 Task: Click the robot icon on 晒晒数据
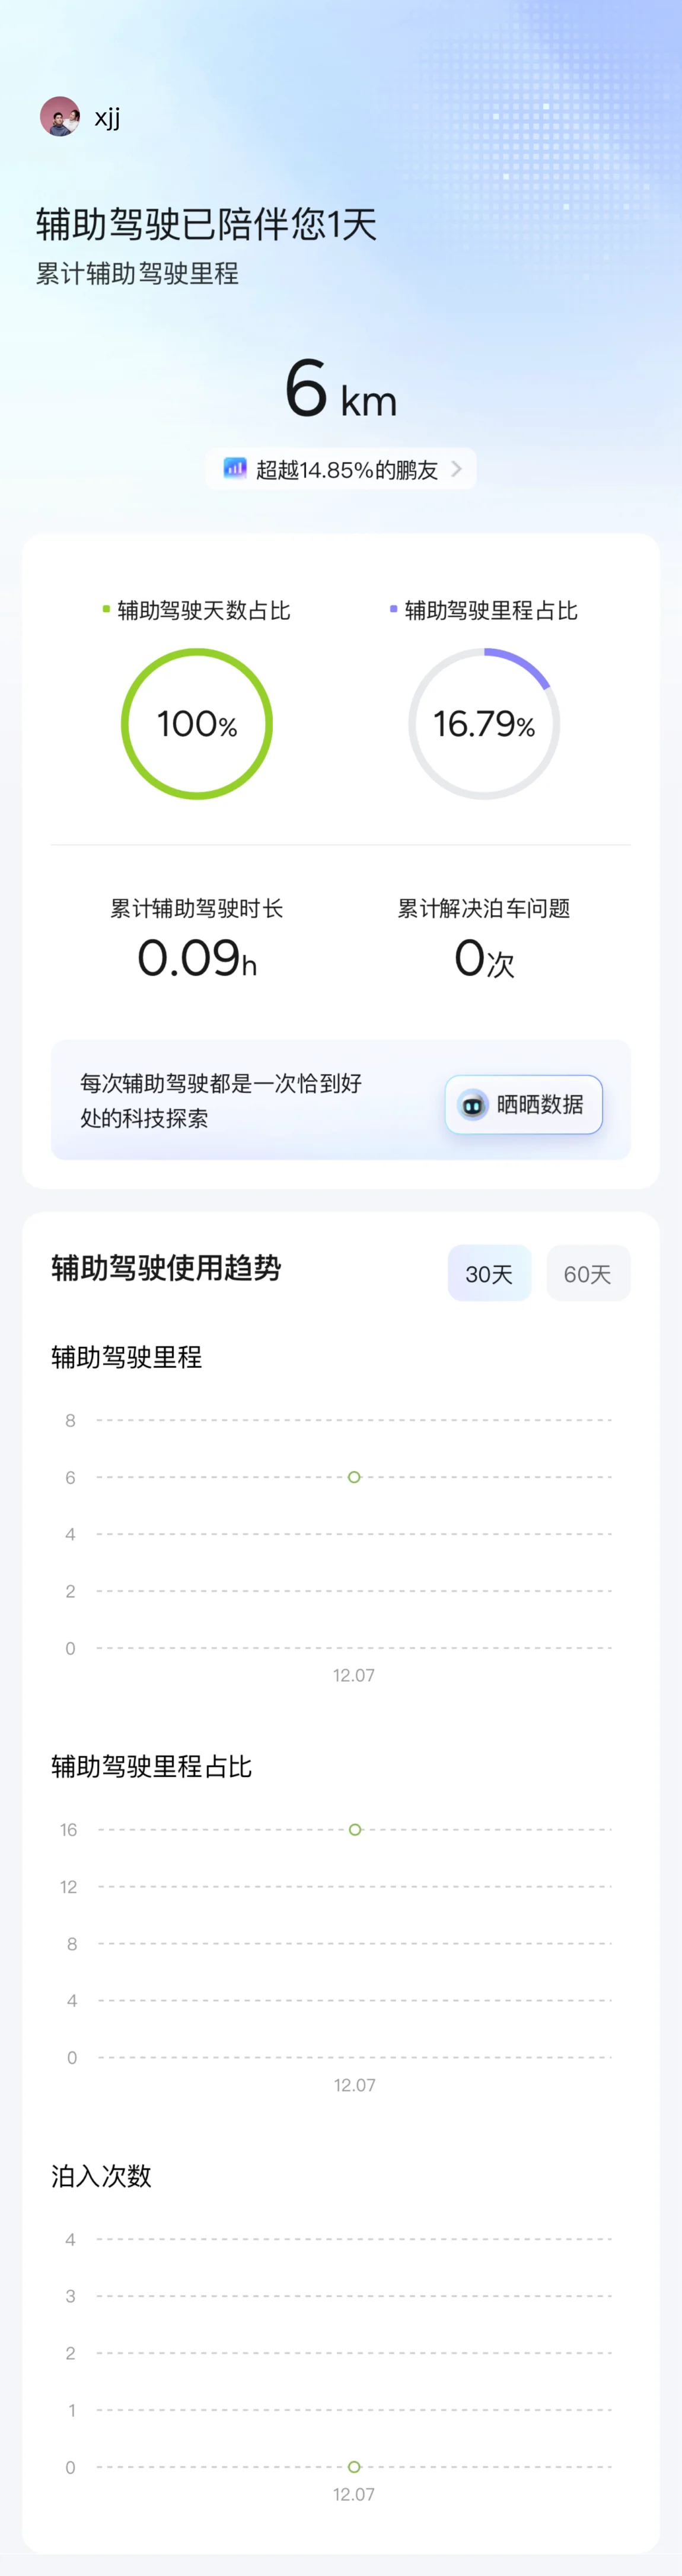[472, 1105]
